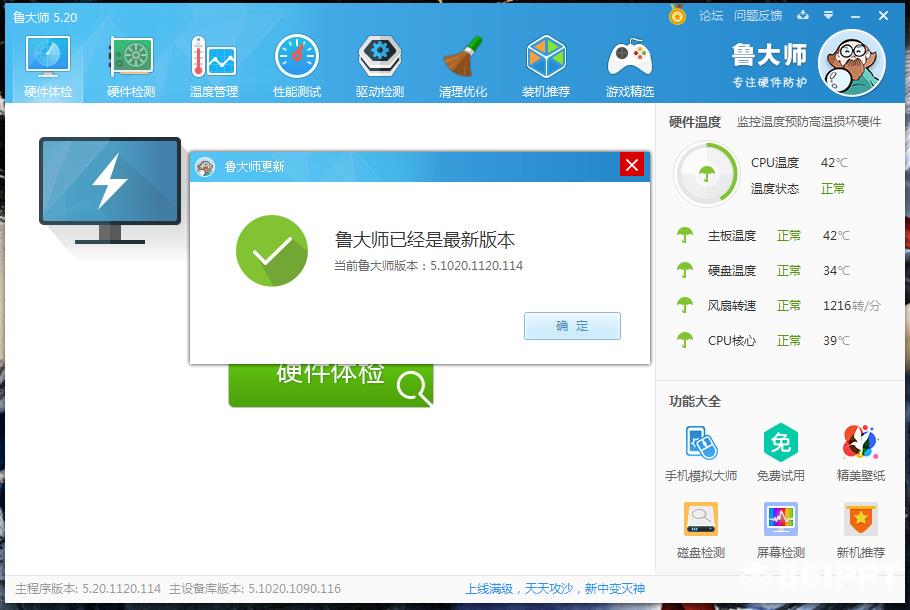910x610 pixels.
Task: Open 清理优化 tab
Action: [463, 67]
